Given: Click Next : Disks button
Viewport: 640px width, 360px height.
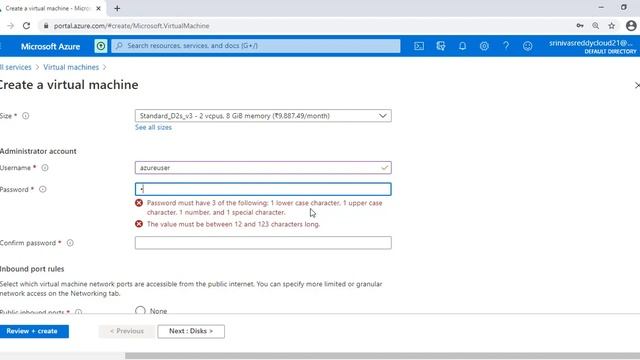Looking at the screenshot, I should (x=191, y=331).
